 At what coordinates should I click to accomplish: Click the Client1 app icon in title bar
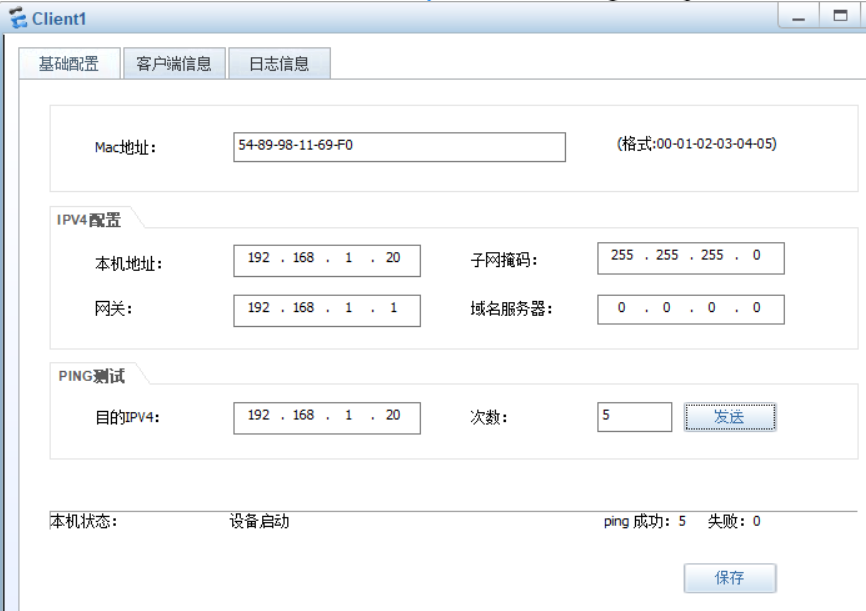pos(18,18)
